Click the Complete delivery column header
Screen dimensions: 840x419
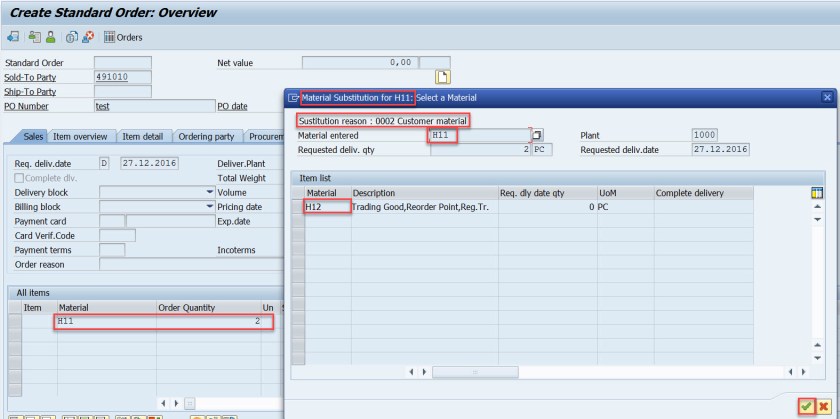click(x=703, y=193)
